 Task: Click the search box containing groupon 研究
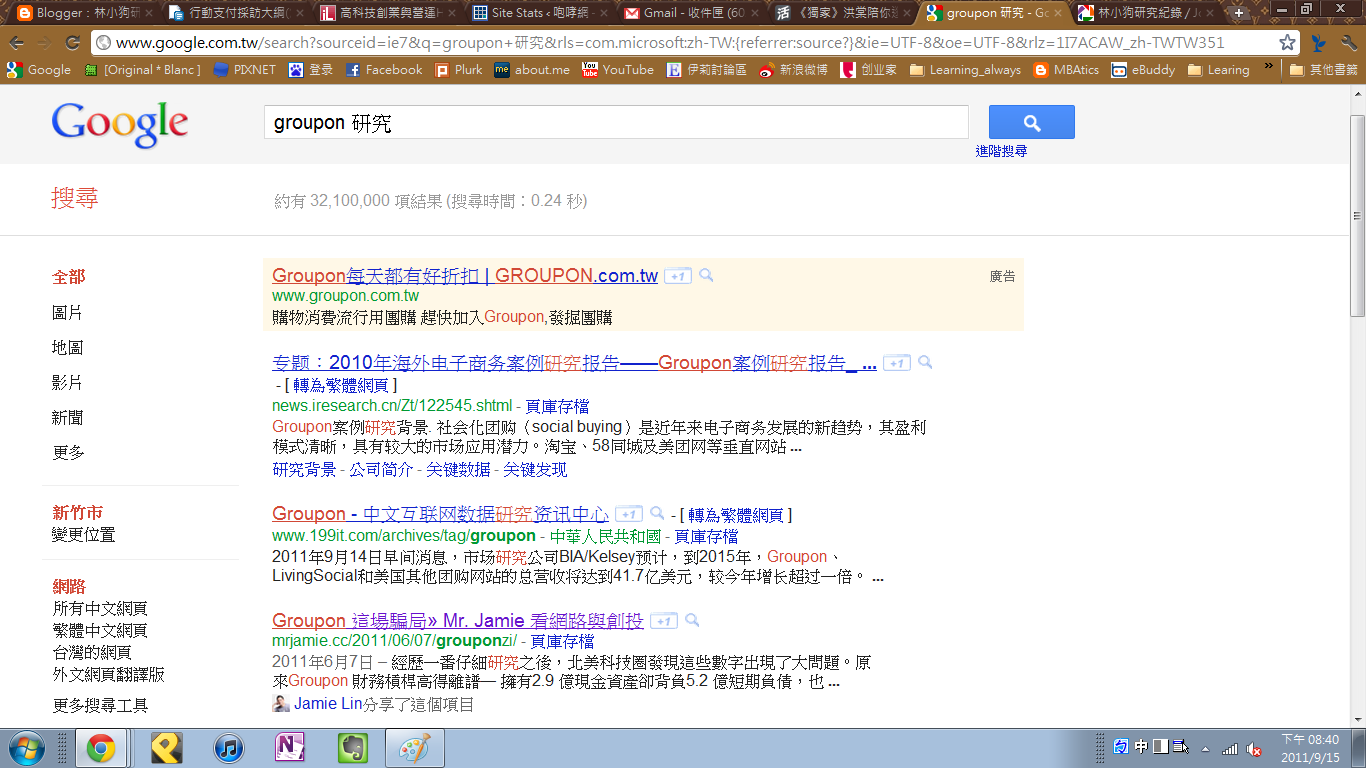[x=616, y=123]
